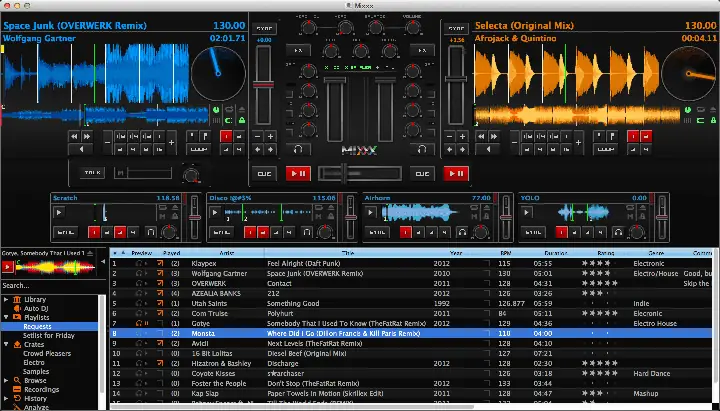Toggle the microphone TALK button
The width and height of the screenshot is (720, 411).
92,173
